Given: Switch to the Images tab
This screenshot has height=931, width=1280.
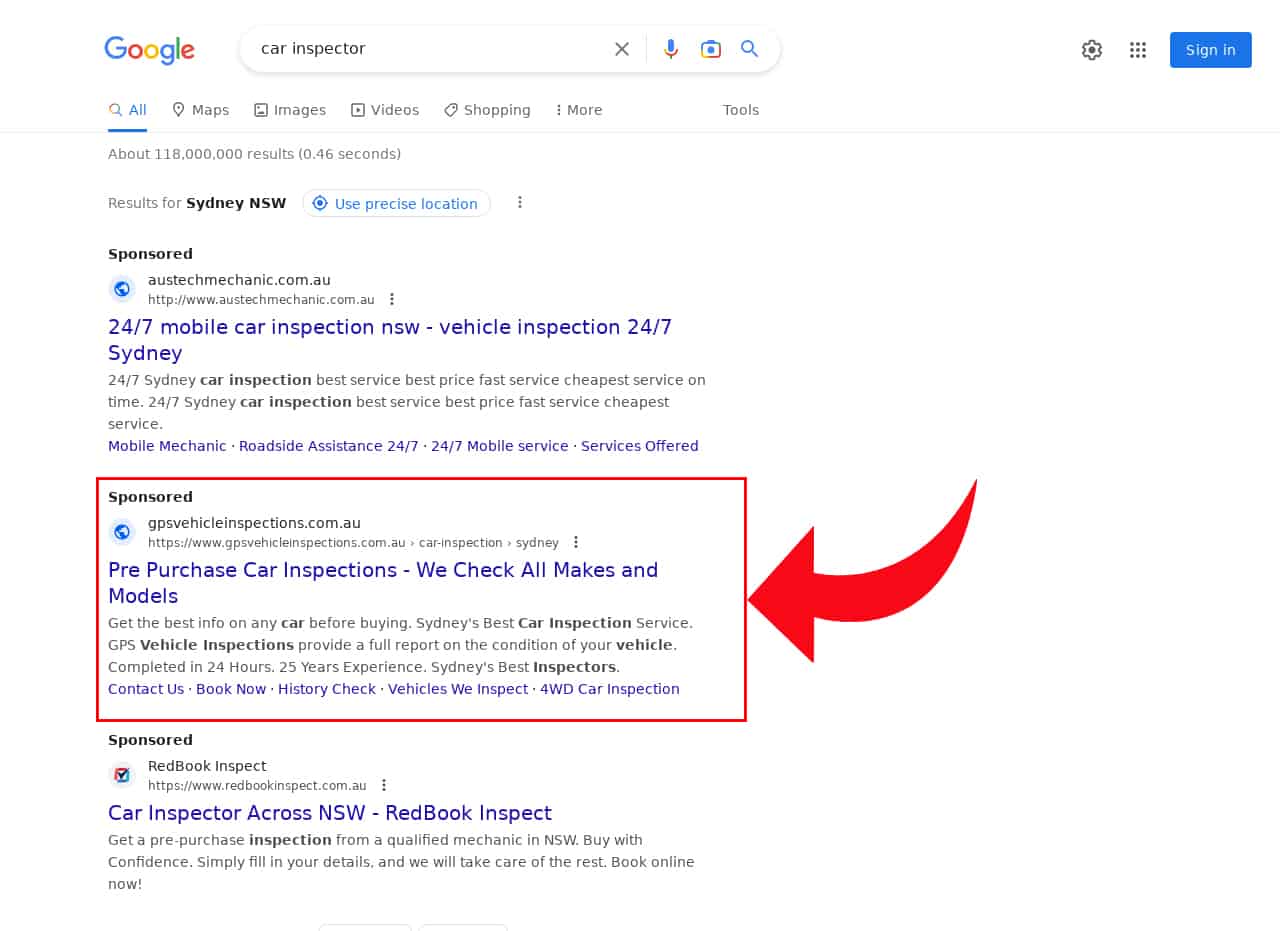Looking at the screenshot, I should [x=290, y=110].
